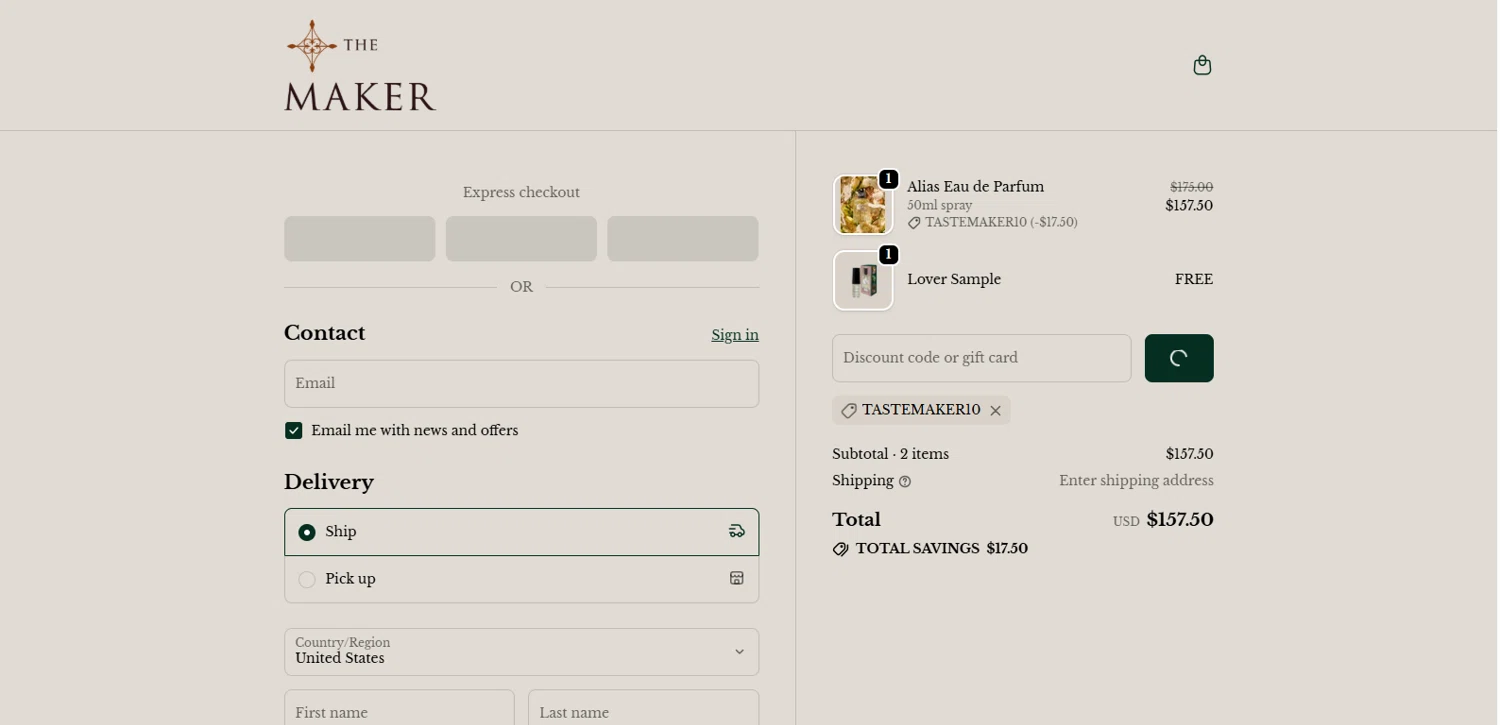1500x725 pixels.
Task: Select the Pick up delivery option
Action: point(521,579)
